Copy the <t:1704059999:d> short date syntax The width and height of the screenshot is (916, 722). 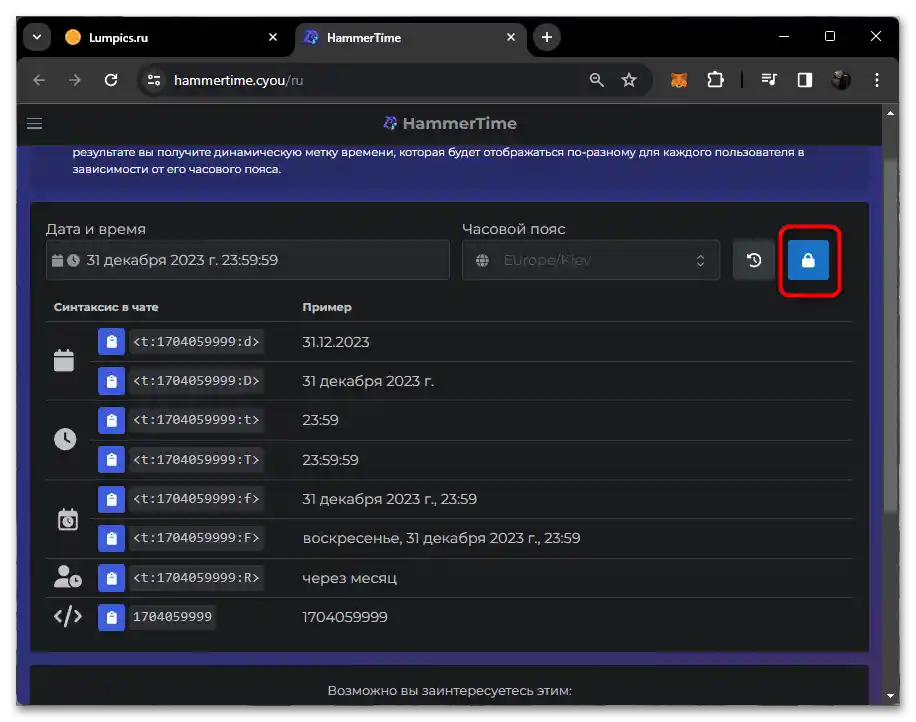click(111, 342)
